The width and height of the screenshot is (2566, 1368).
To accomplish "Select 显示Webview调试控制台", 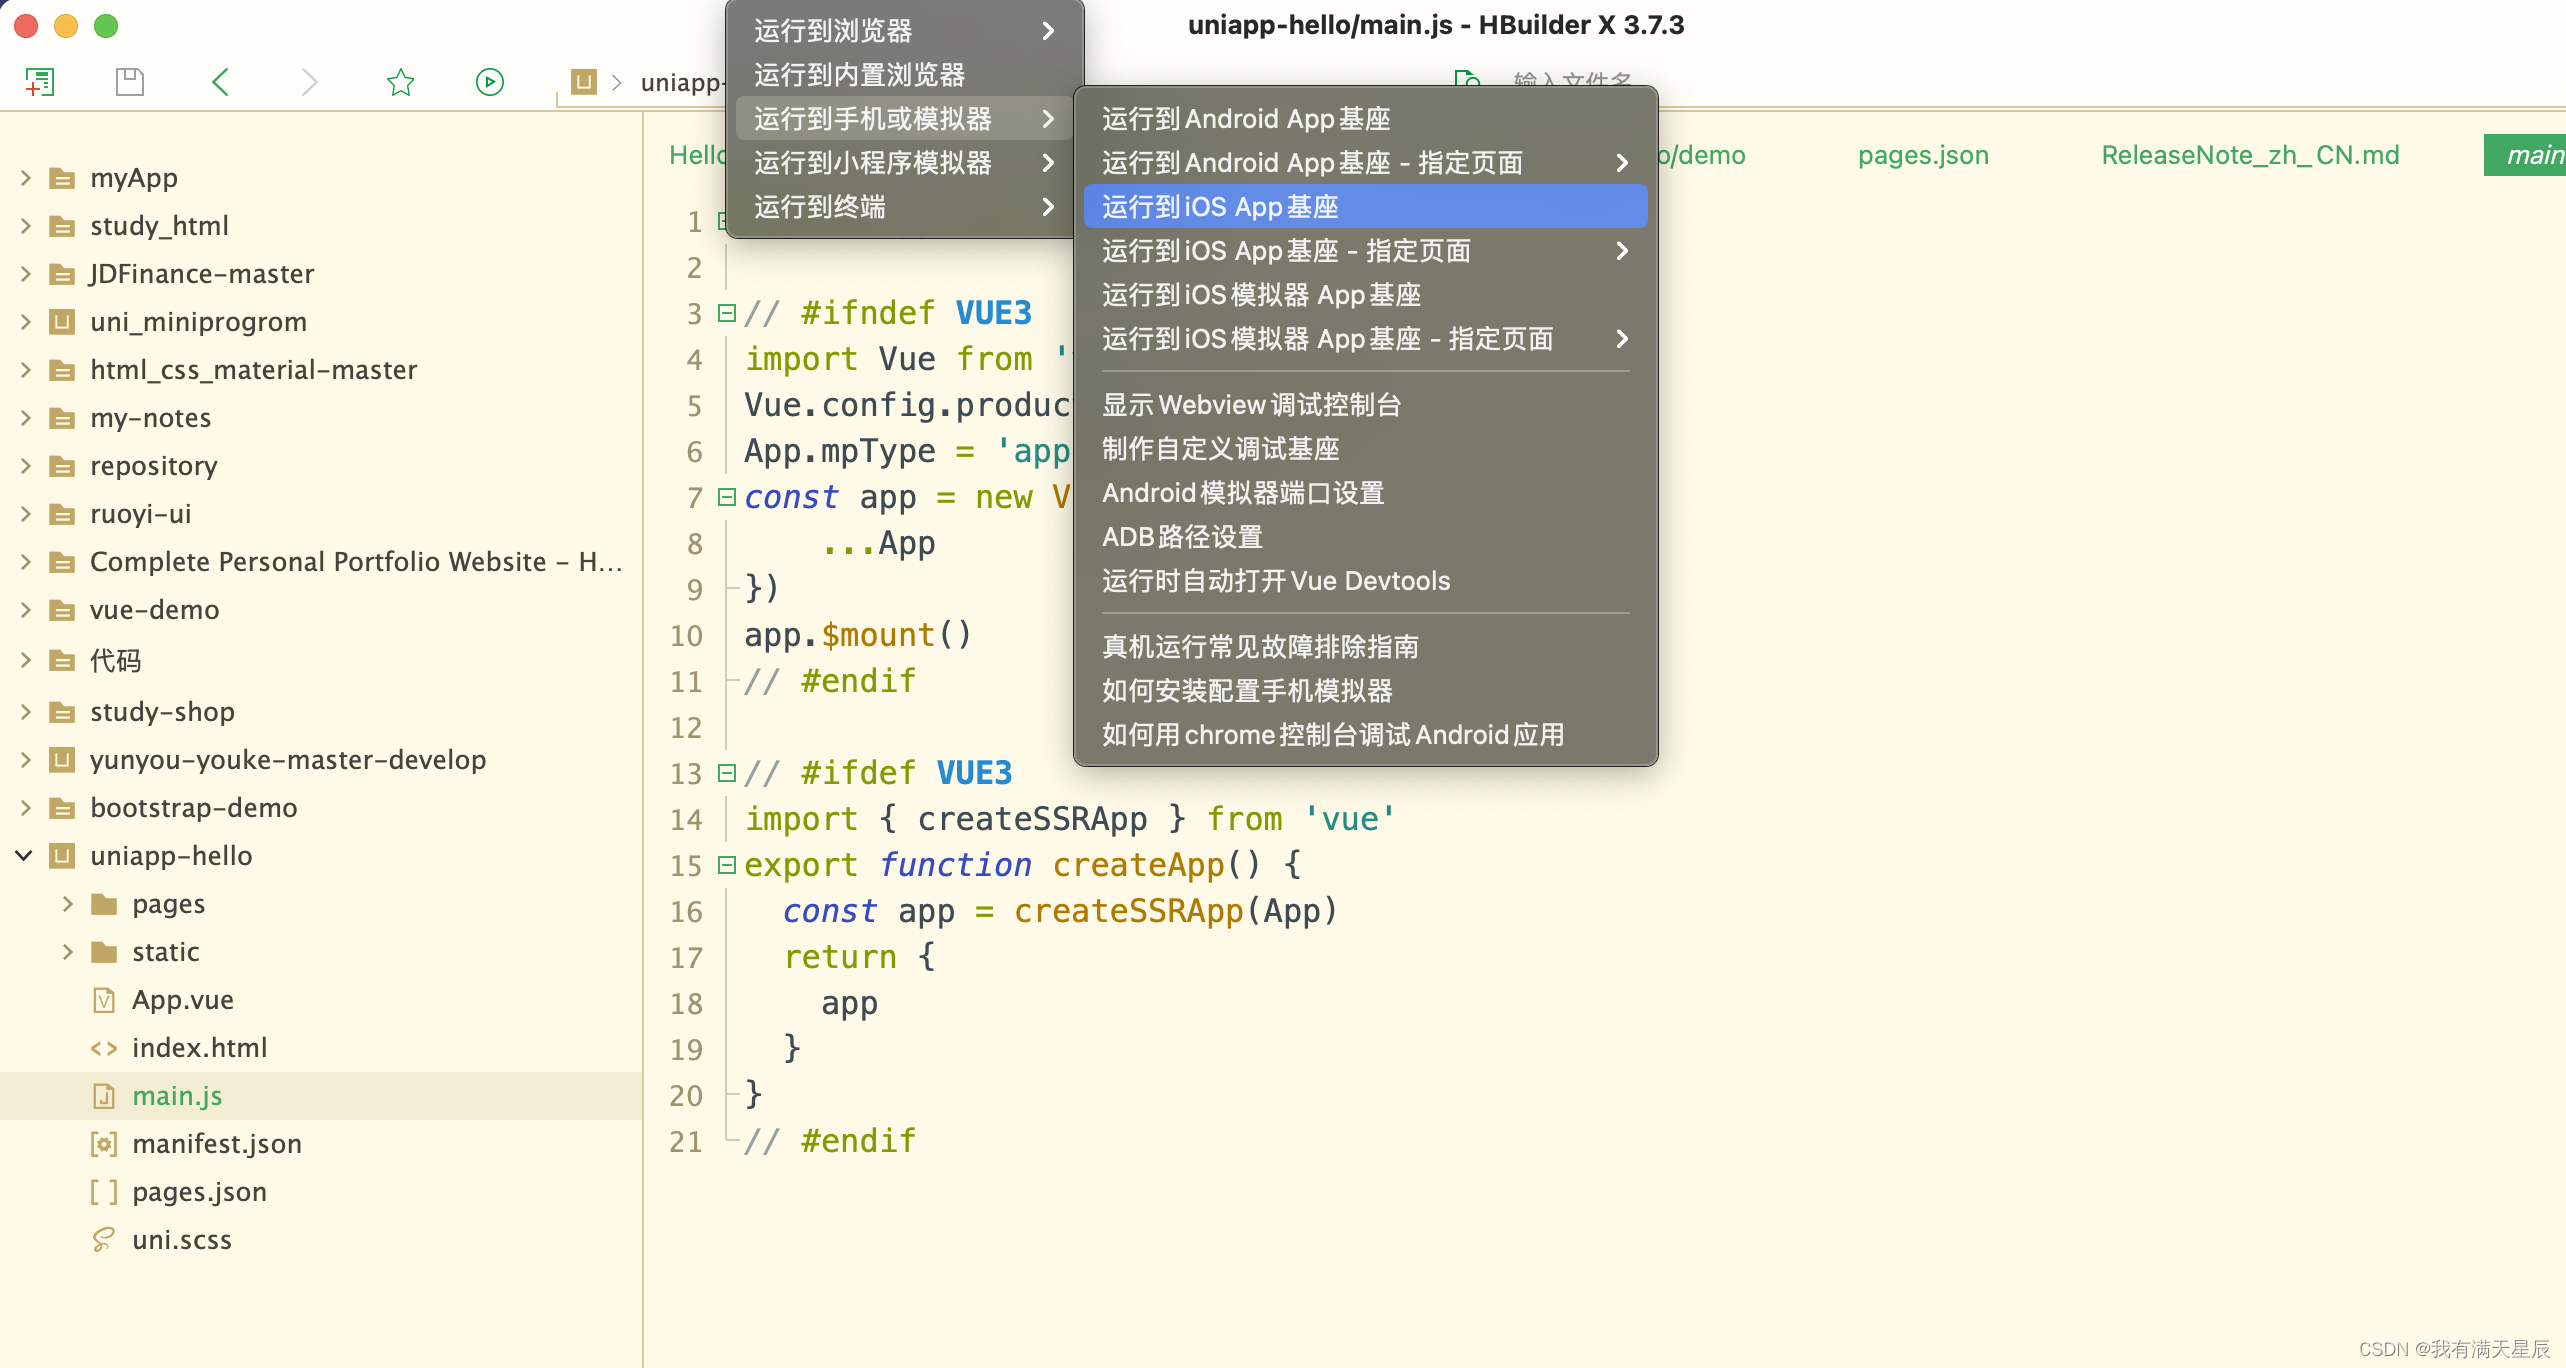I will [x=1365, y=404].
